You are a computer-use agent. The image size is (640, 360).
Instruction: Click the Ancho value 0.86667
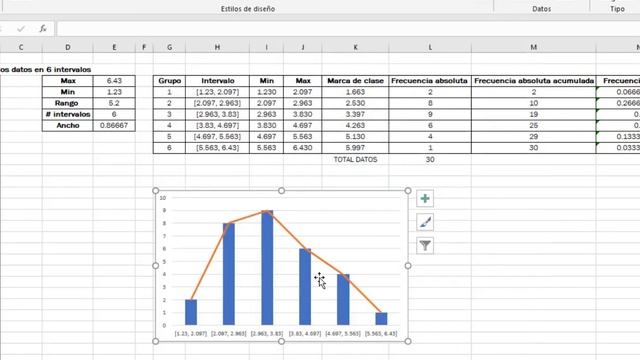point(114,125)
